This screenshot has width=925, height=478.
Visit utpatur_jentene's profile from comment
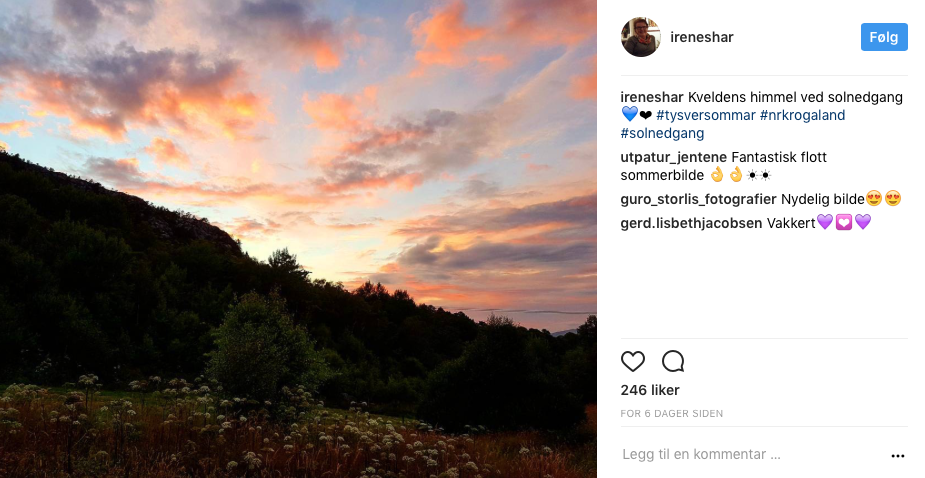point(673,157)
